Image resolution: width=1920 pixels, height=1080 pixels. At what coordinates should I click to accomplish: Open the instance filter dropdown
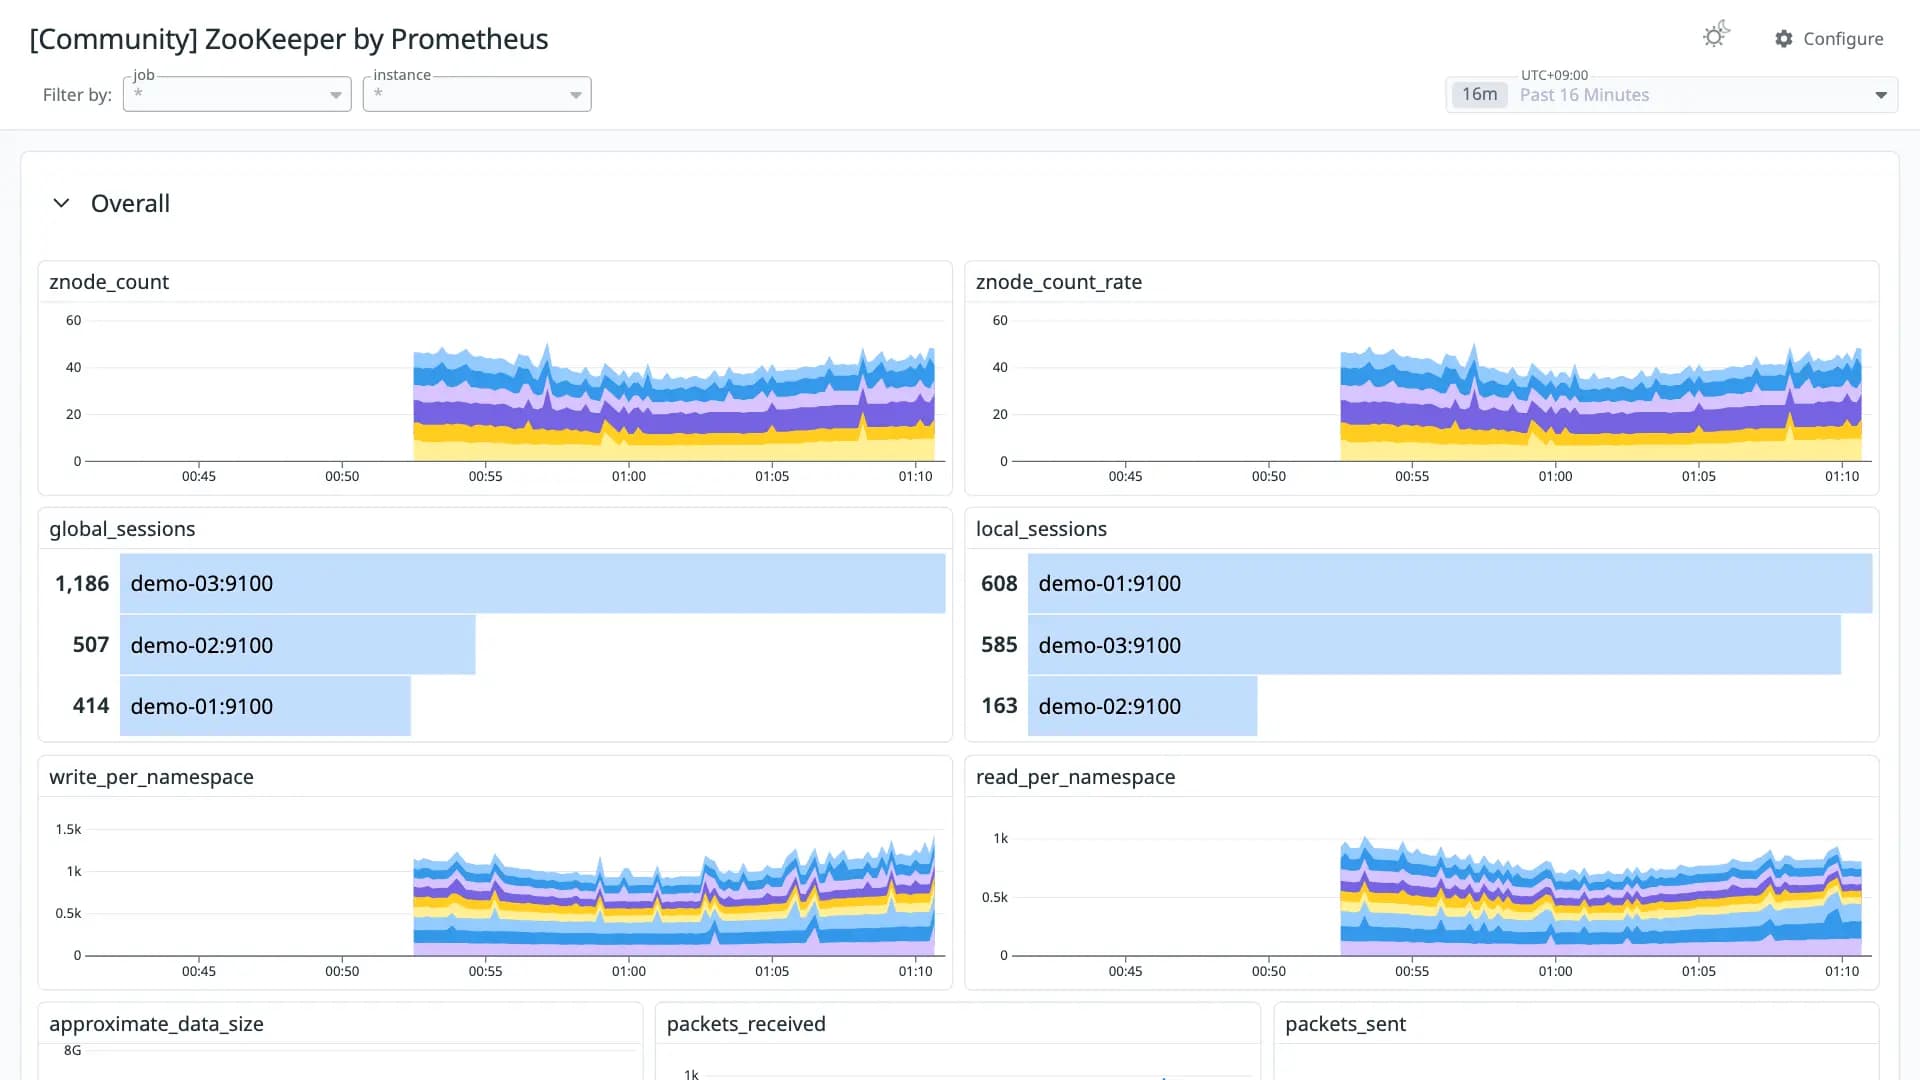click(477, 94)
